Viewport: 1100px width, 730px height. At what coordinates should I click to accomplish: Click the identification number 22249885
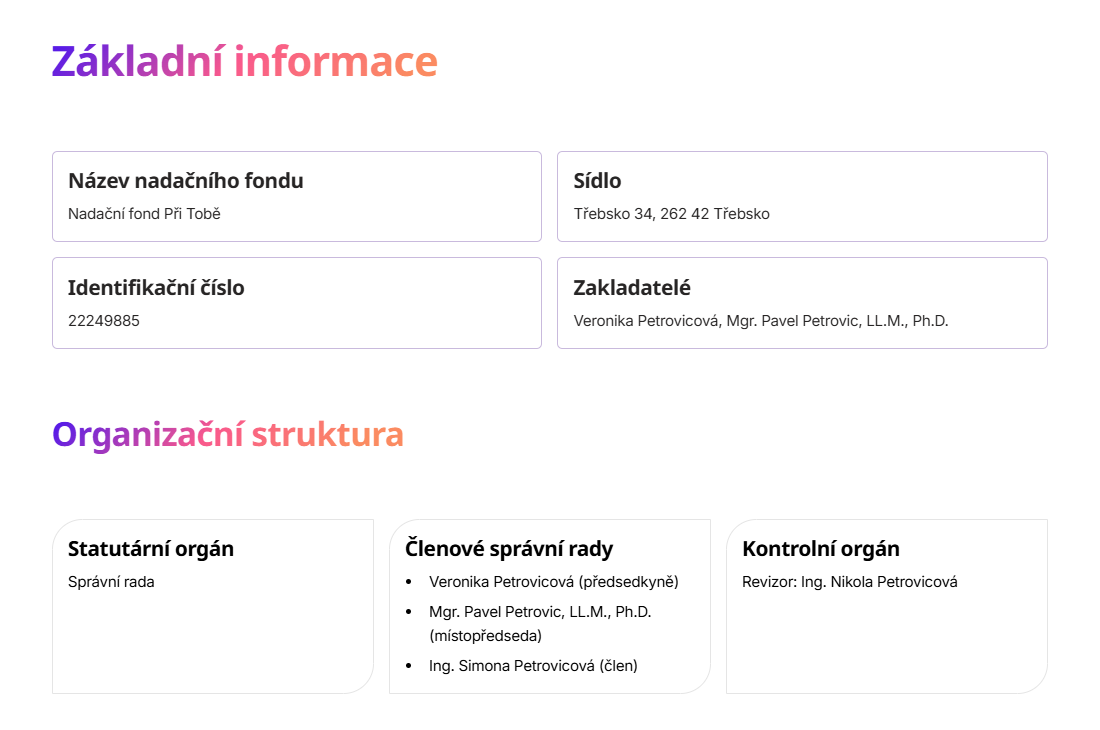(104, 321)
